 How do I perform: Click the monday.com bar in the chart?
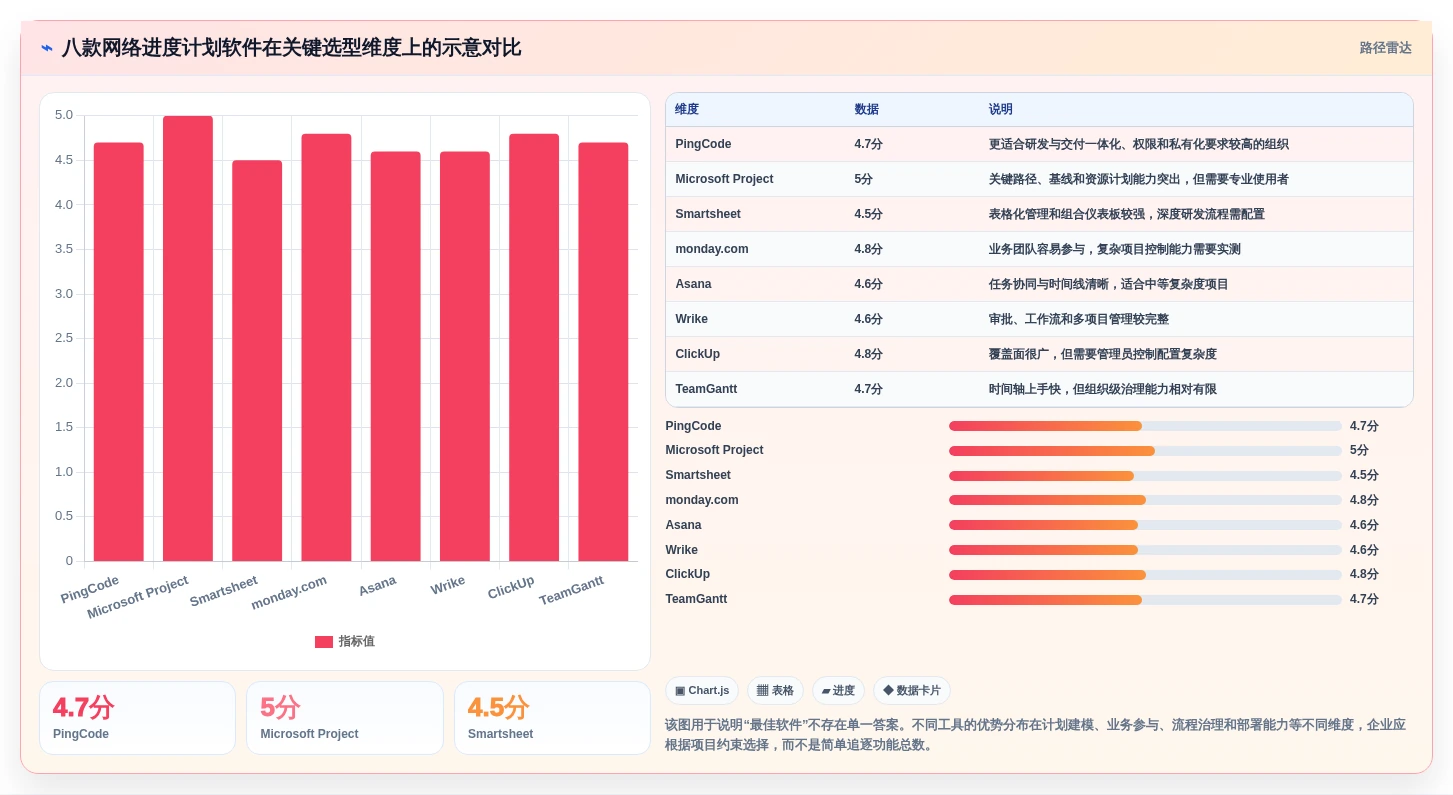click(326, 347)
